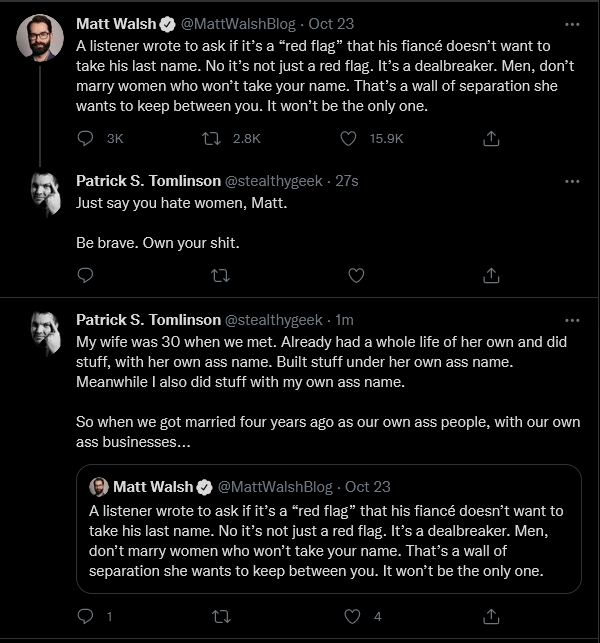Reply to Matt Walsh's top tweet
600x643 pixels.
click(85, 139)
